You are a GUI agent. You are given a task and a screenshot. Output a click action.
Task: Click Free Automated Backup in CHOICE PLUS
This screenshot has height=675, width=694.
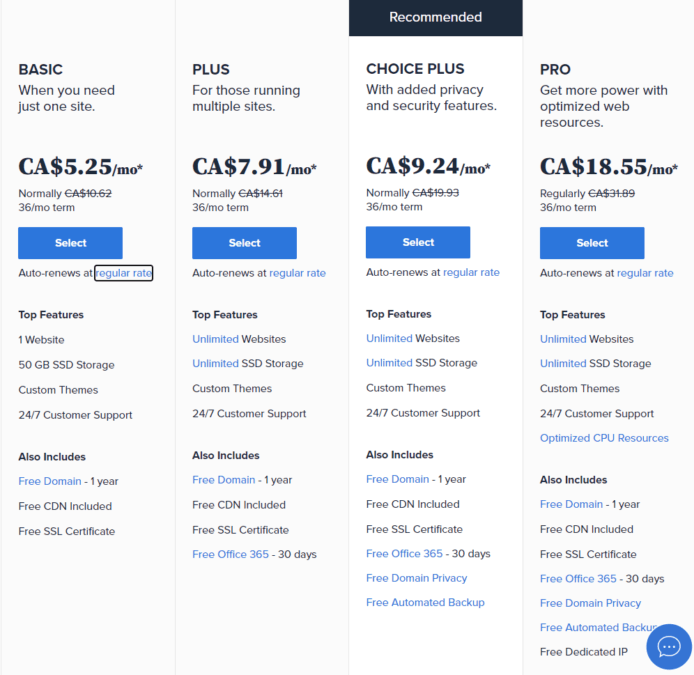coord(425,603)
